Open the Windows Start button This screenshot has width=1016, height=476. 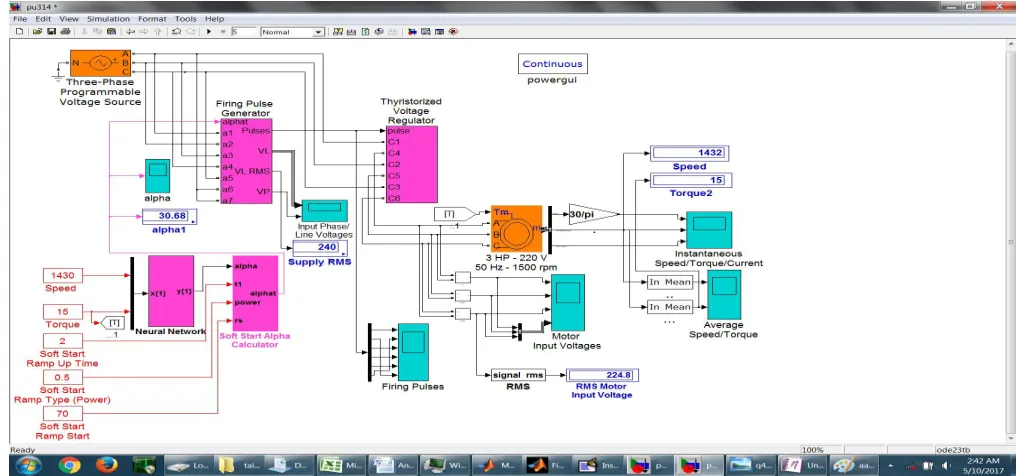tap(28, 465)
